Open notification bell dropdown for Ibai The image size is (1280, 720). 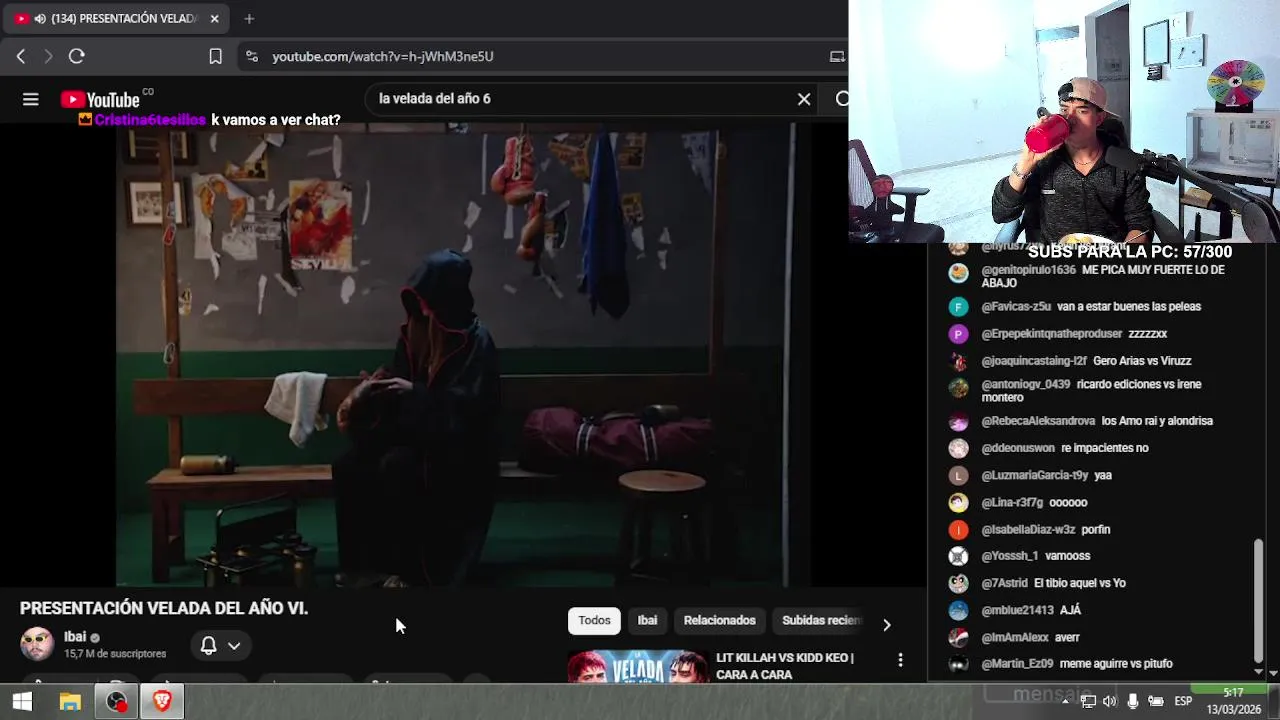click(x=220, y=646)
